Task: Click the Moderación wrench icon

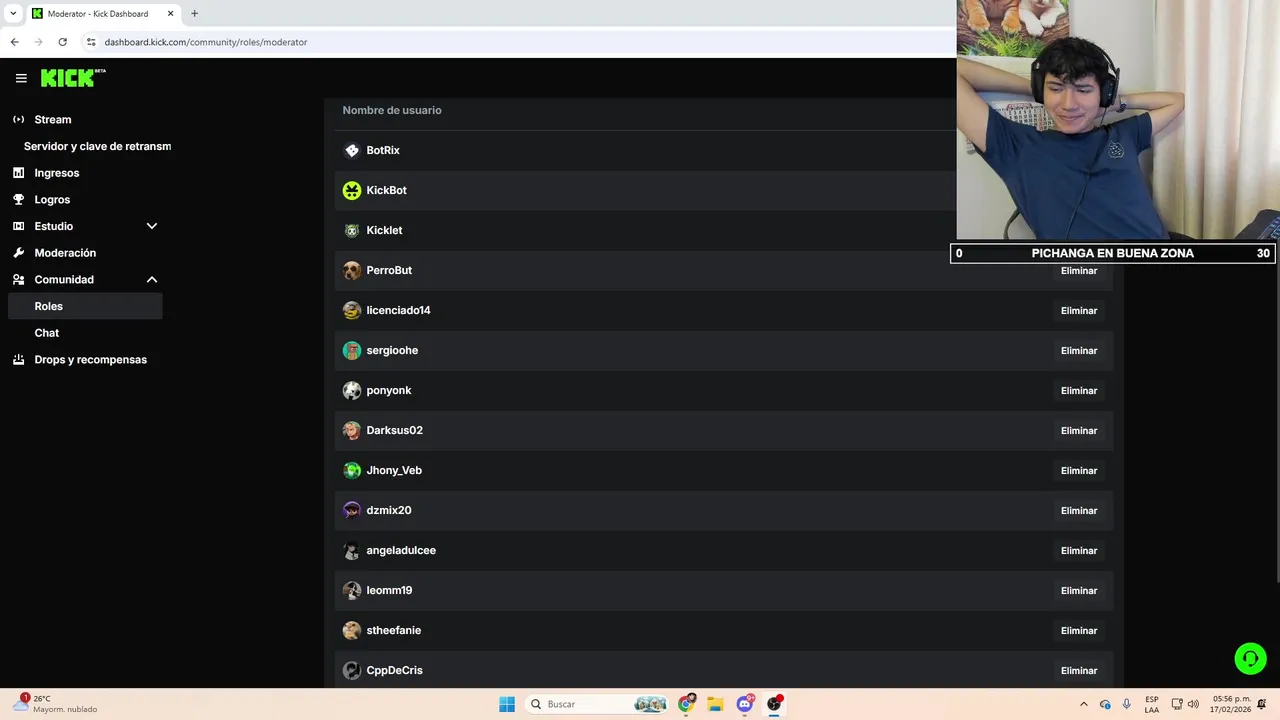Action: pos(18,253)
